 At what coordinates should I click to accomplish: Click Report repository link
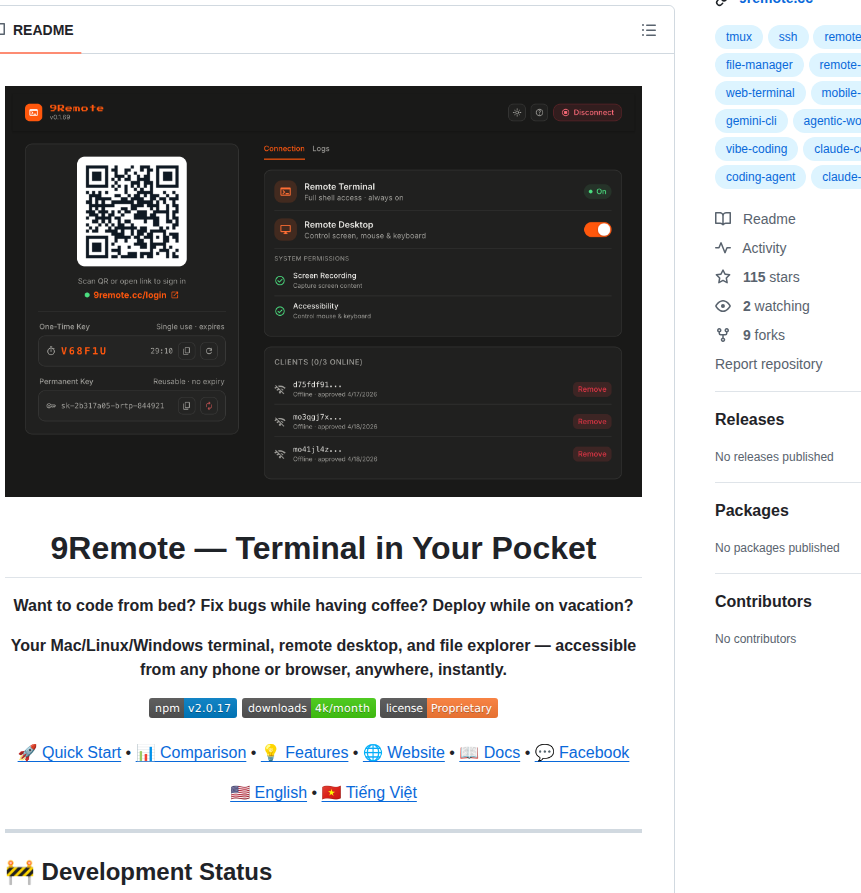768,364
